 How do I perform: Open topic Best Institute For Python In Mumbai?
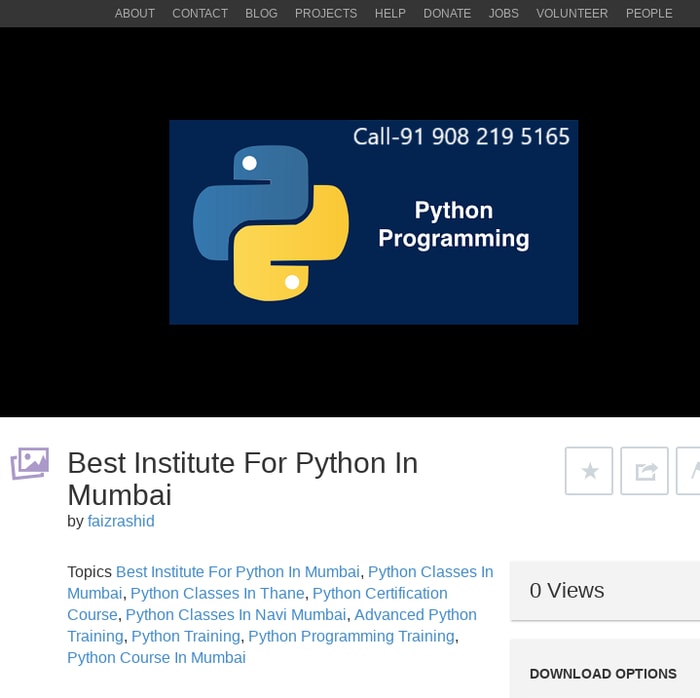click(238, 572)
